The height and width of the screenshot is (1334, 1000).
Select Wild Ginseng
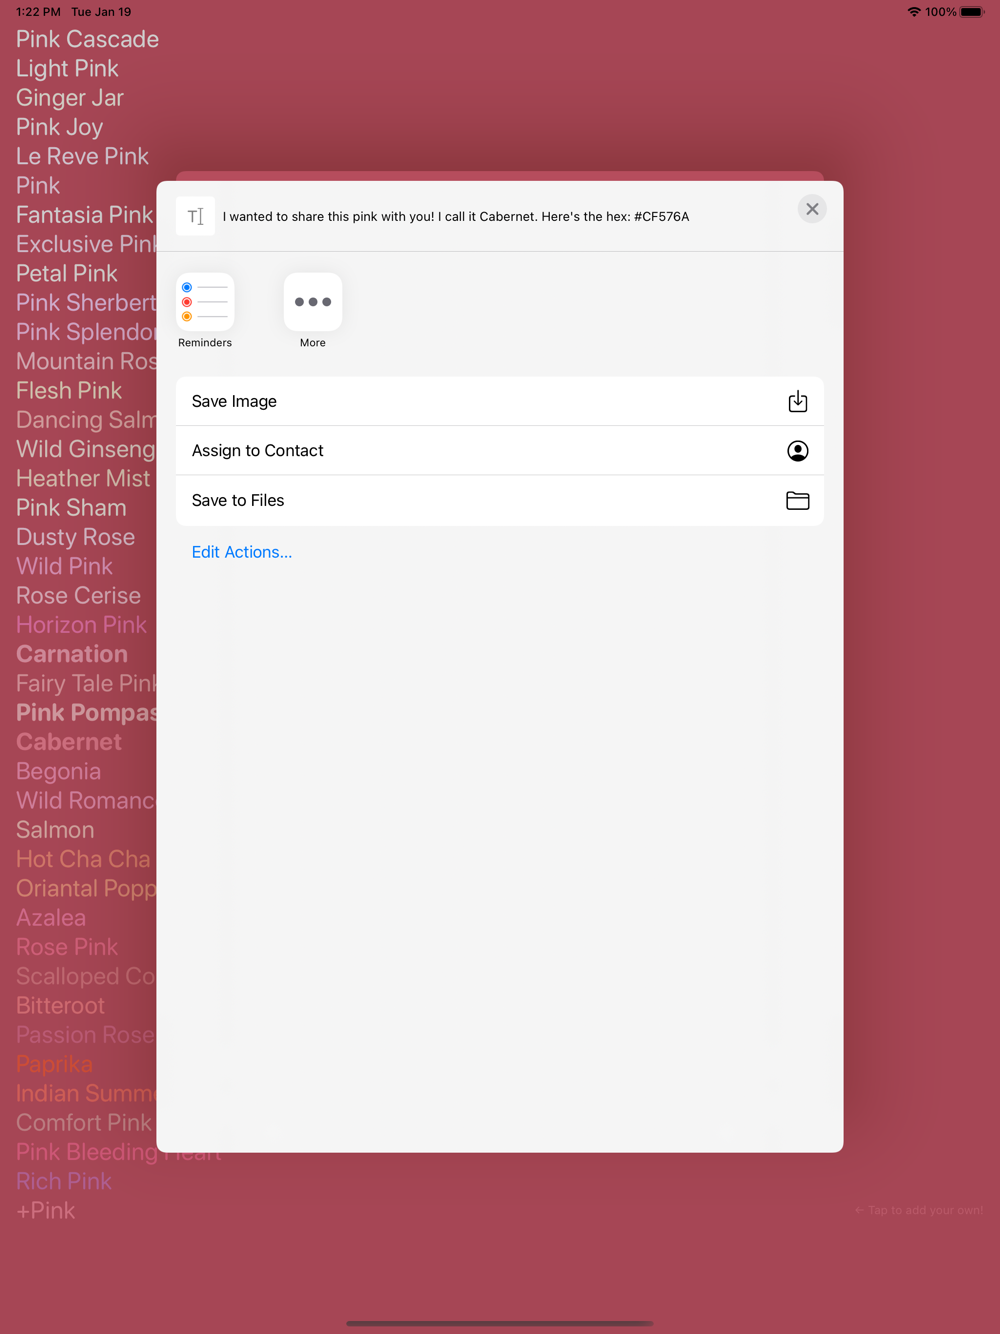click(86, 449)
